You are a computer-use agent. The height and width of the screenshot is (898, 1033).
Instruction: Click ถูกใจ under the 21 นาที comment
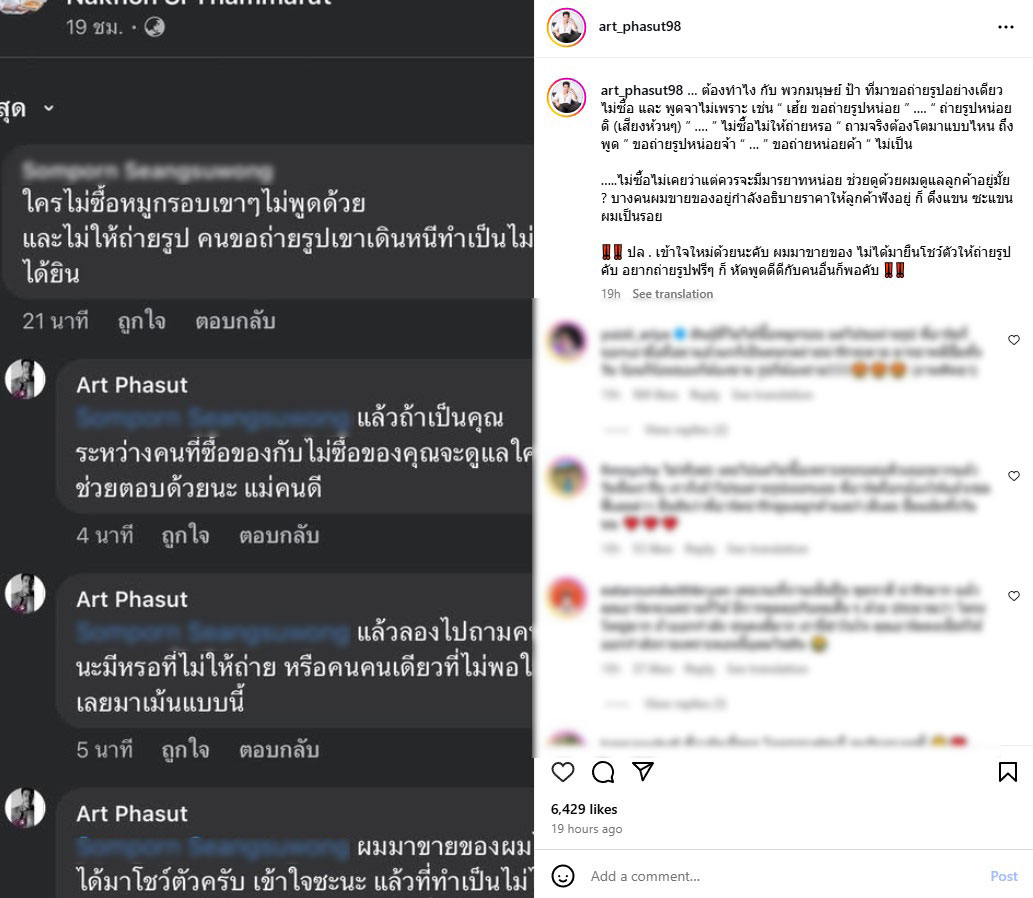(142, 321)
